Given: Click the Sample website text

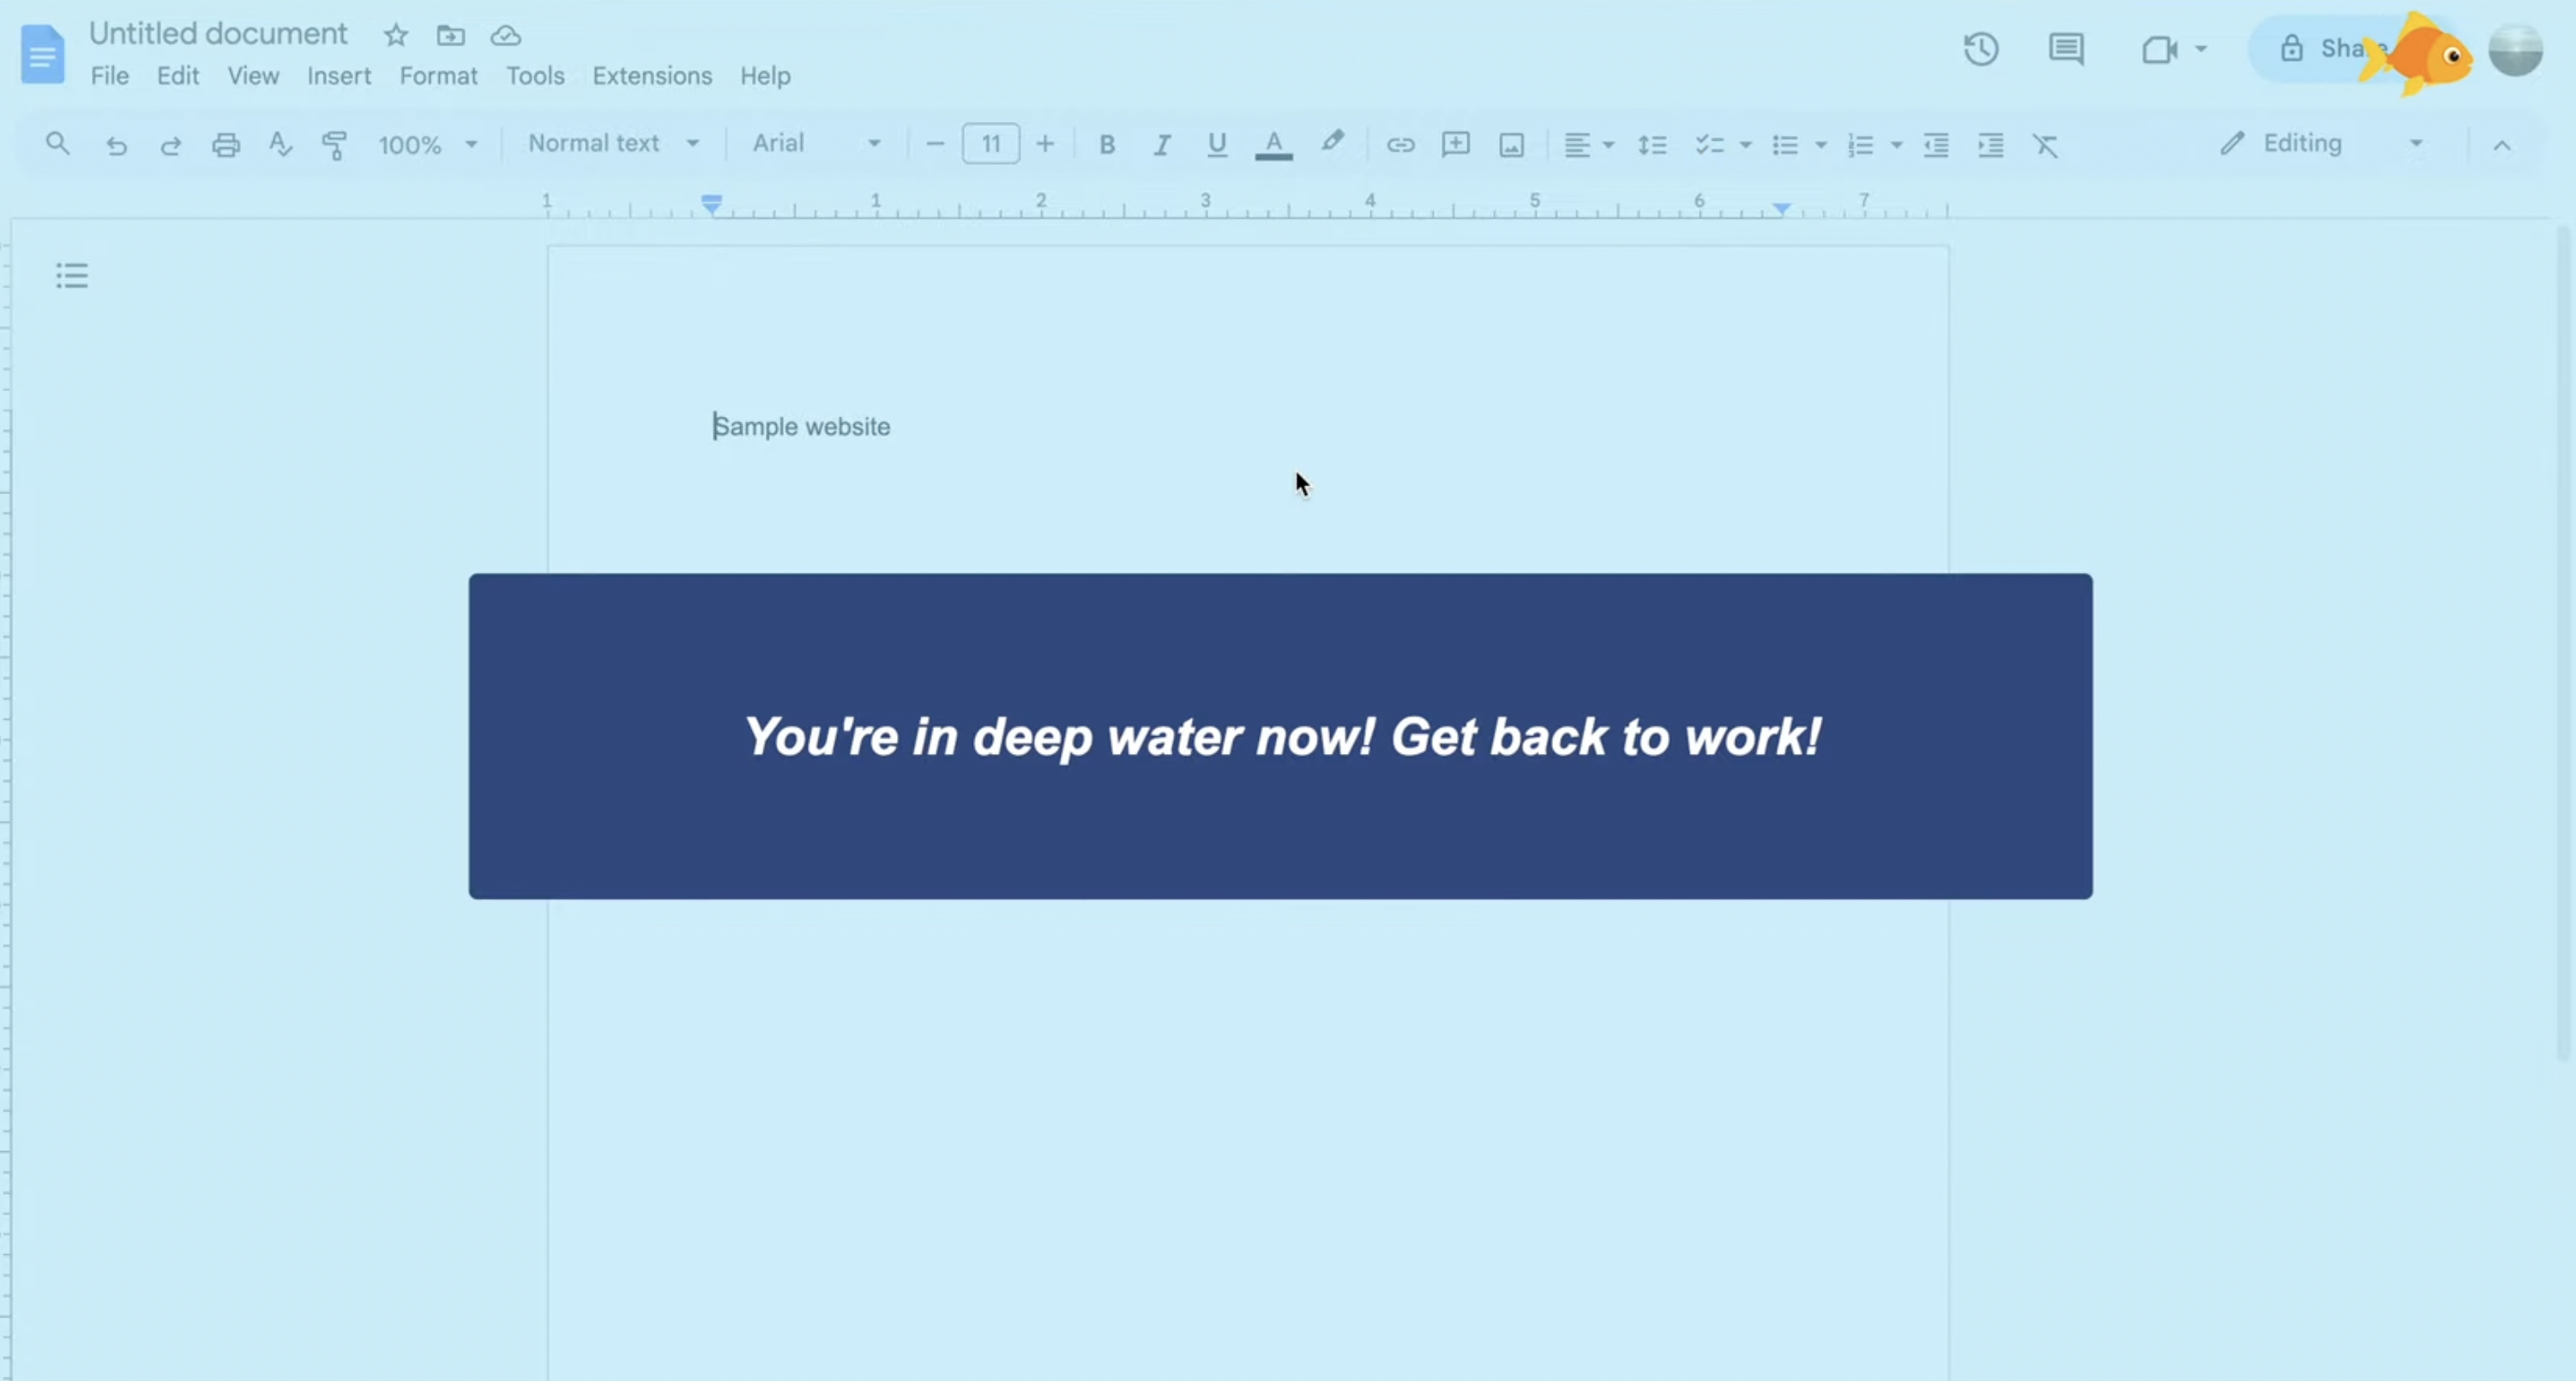Looking at the screenshot, I should (x=801, y=427).
